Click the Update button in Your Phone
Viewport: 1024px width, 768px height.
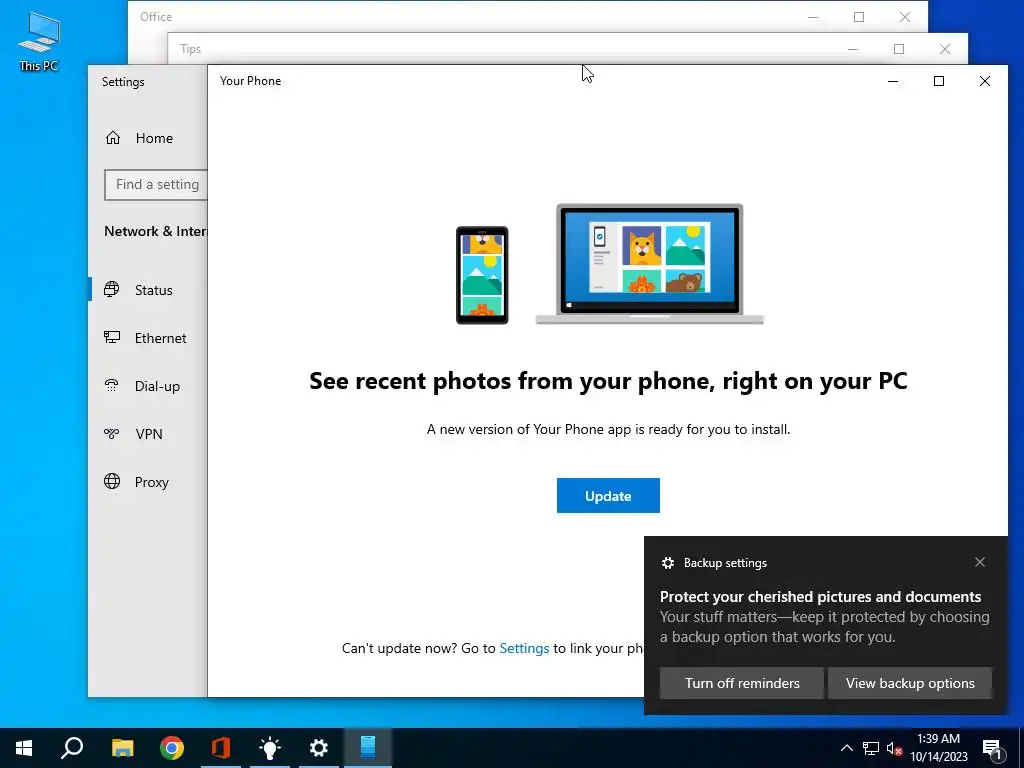[x=608, y=496]
